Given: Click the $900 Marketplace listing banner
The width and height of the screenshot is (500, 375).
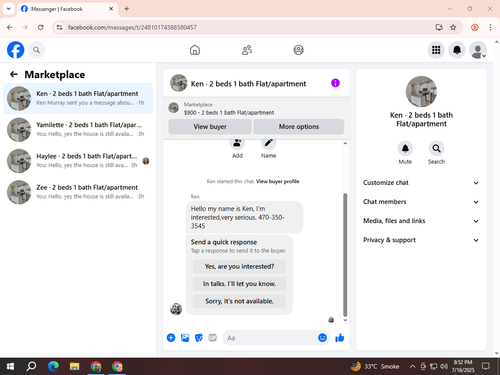Looking at the screenshot, I should 256,108.
